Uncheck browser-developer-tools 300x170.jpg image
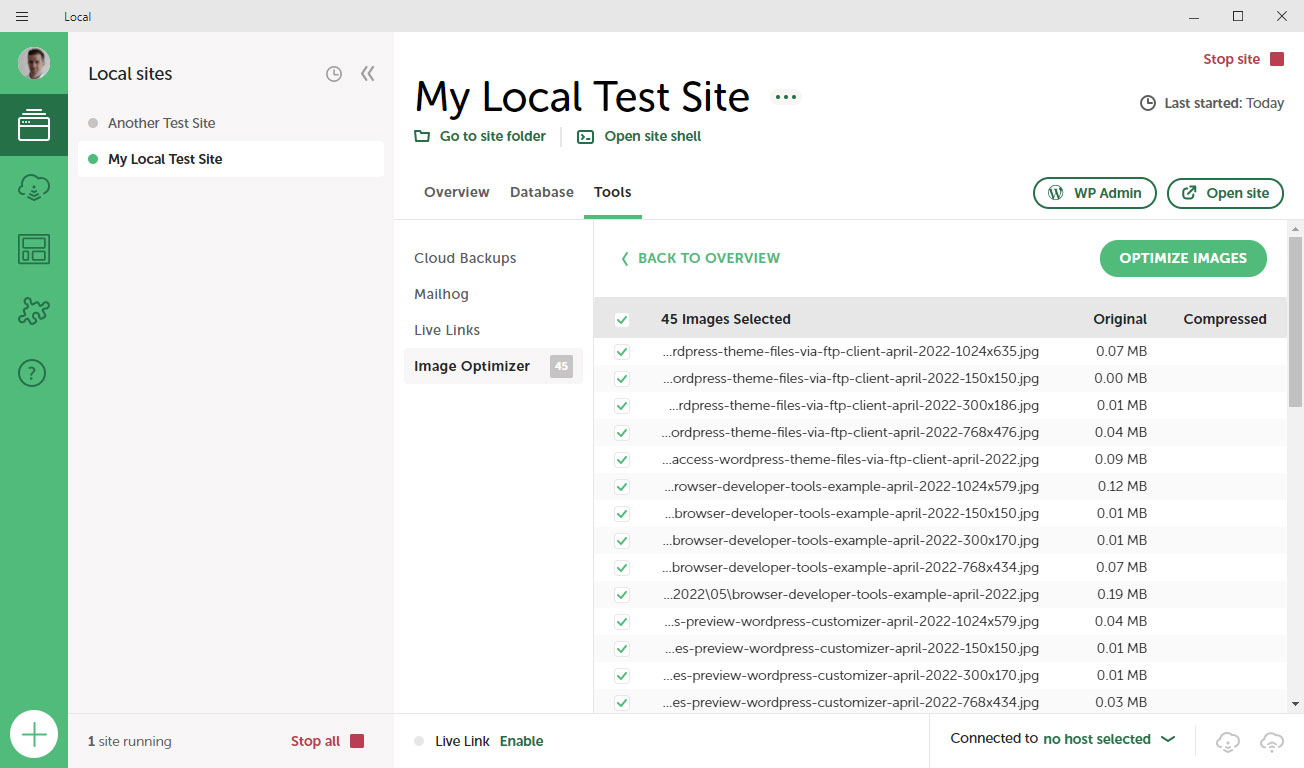1304x768 pixels. 622,541
